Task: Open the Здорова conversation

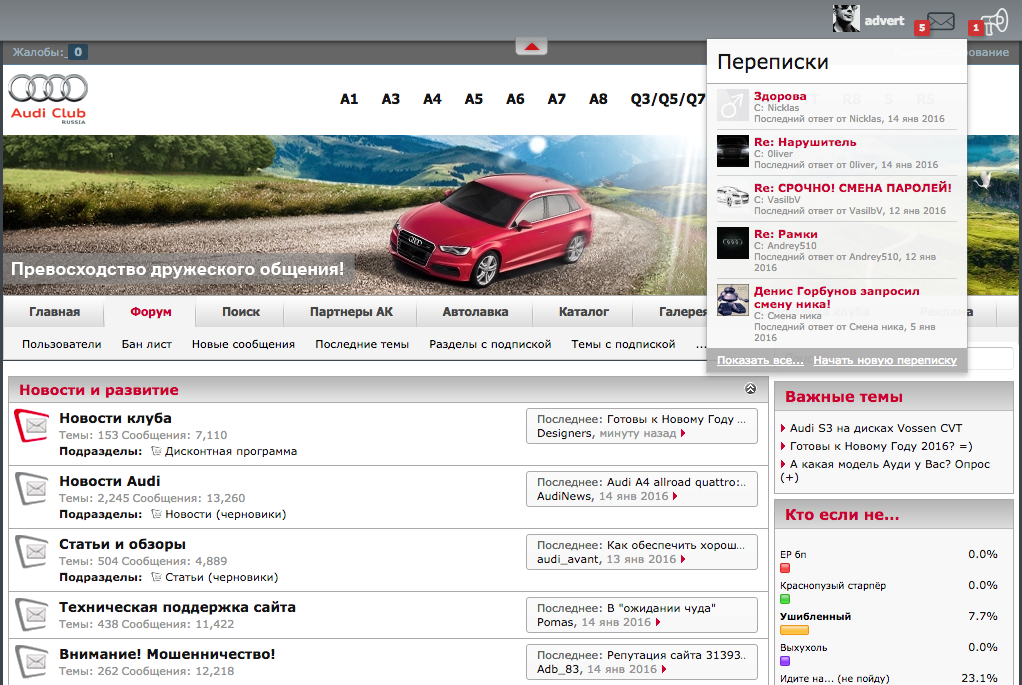Action: click(x=780, y=96)
